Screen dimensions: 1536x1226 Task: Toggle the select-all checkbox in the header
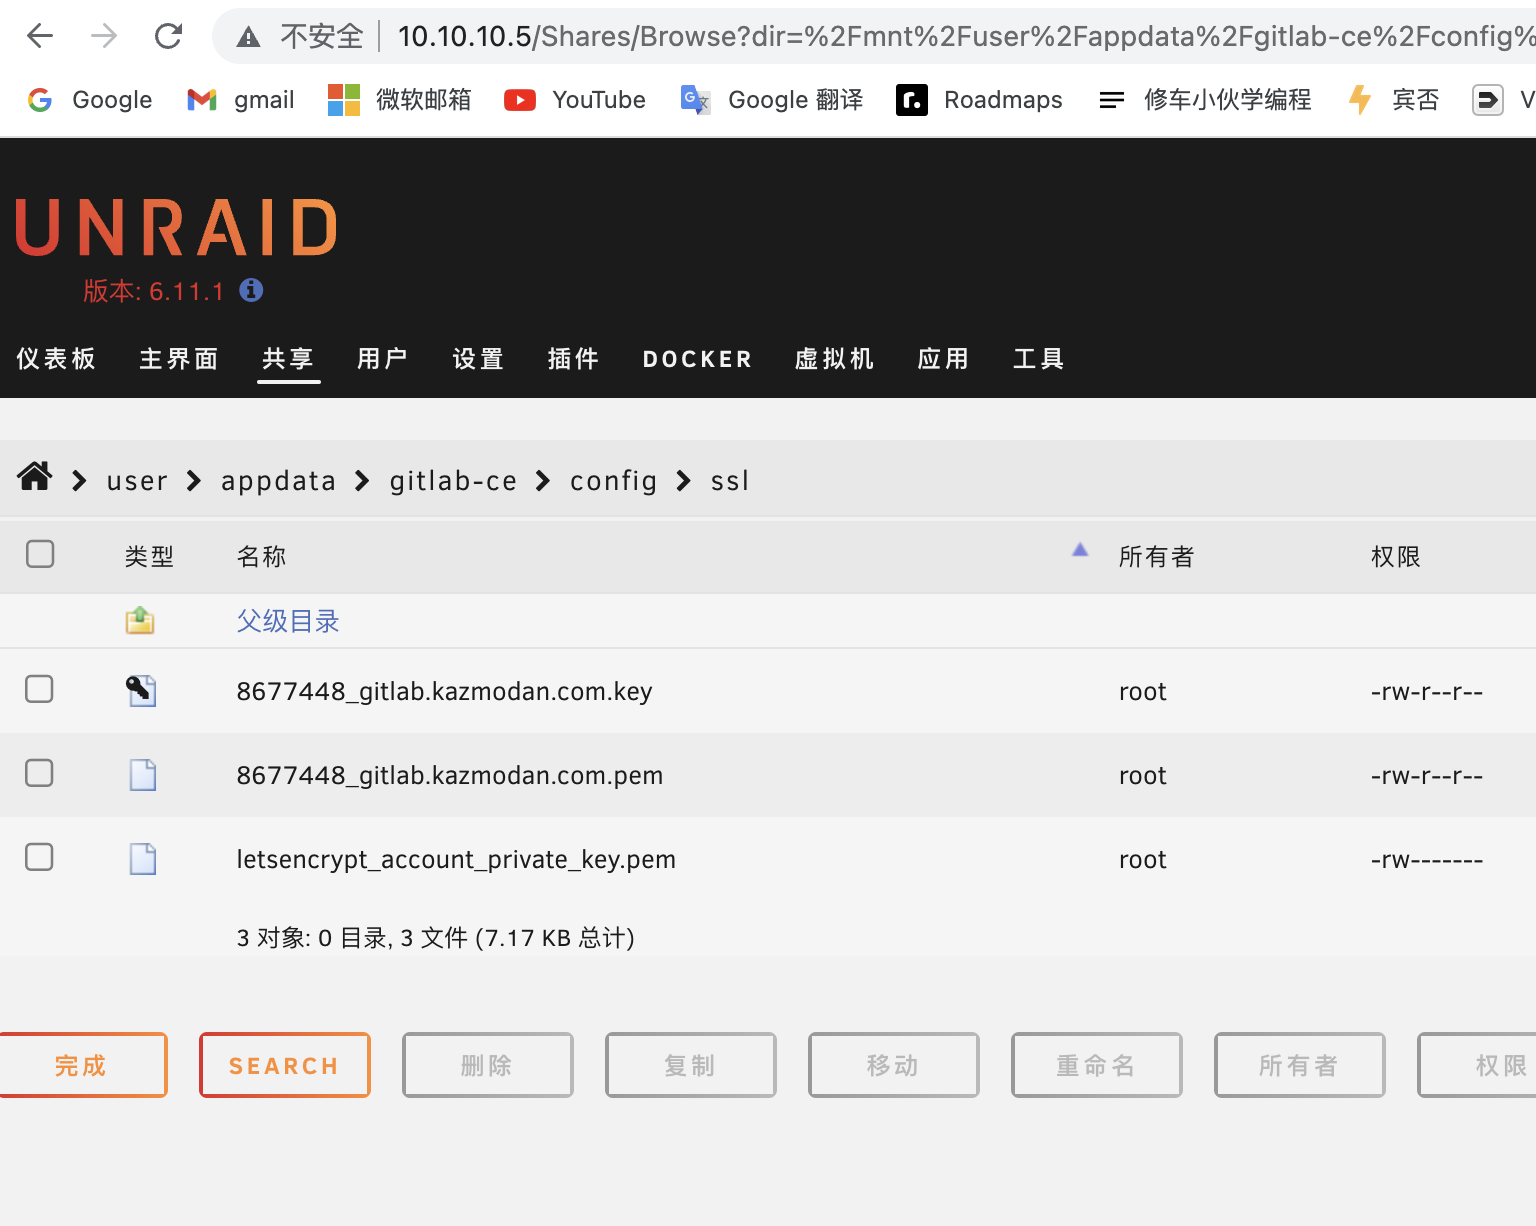[x=40, y=554]
